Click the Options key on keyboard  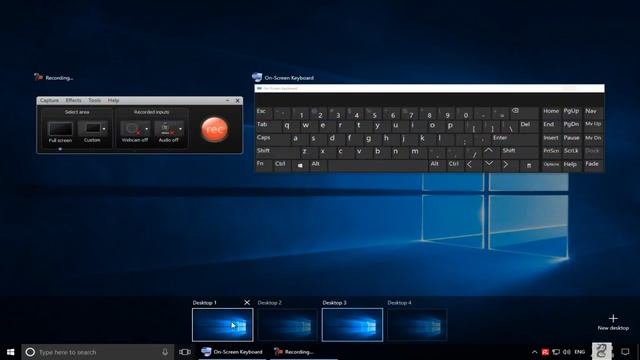coord(551,165)
